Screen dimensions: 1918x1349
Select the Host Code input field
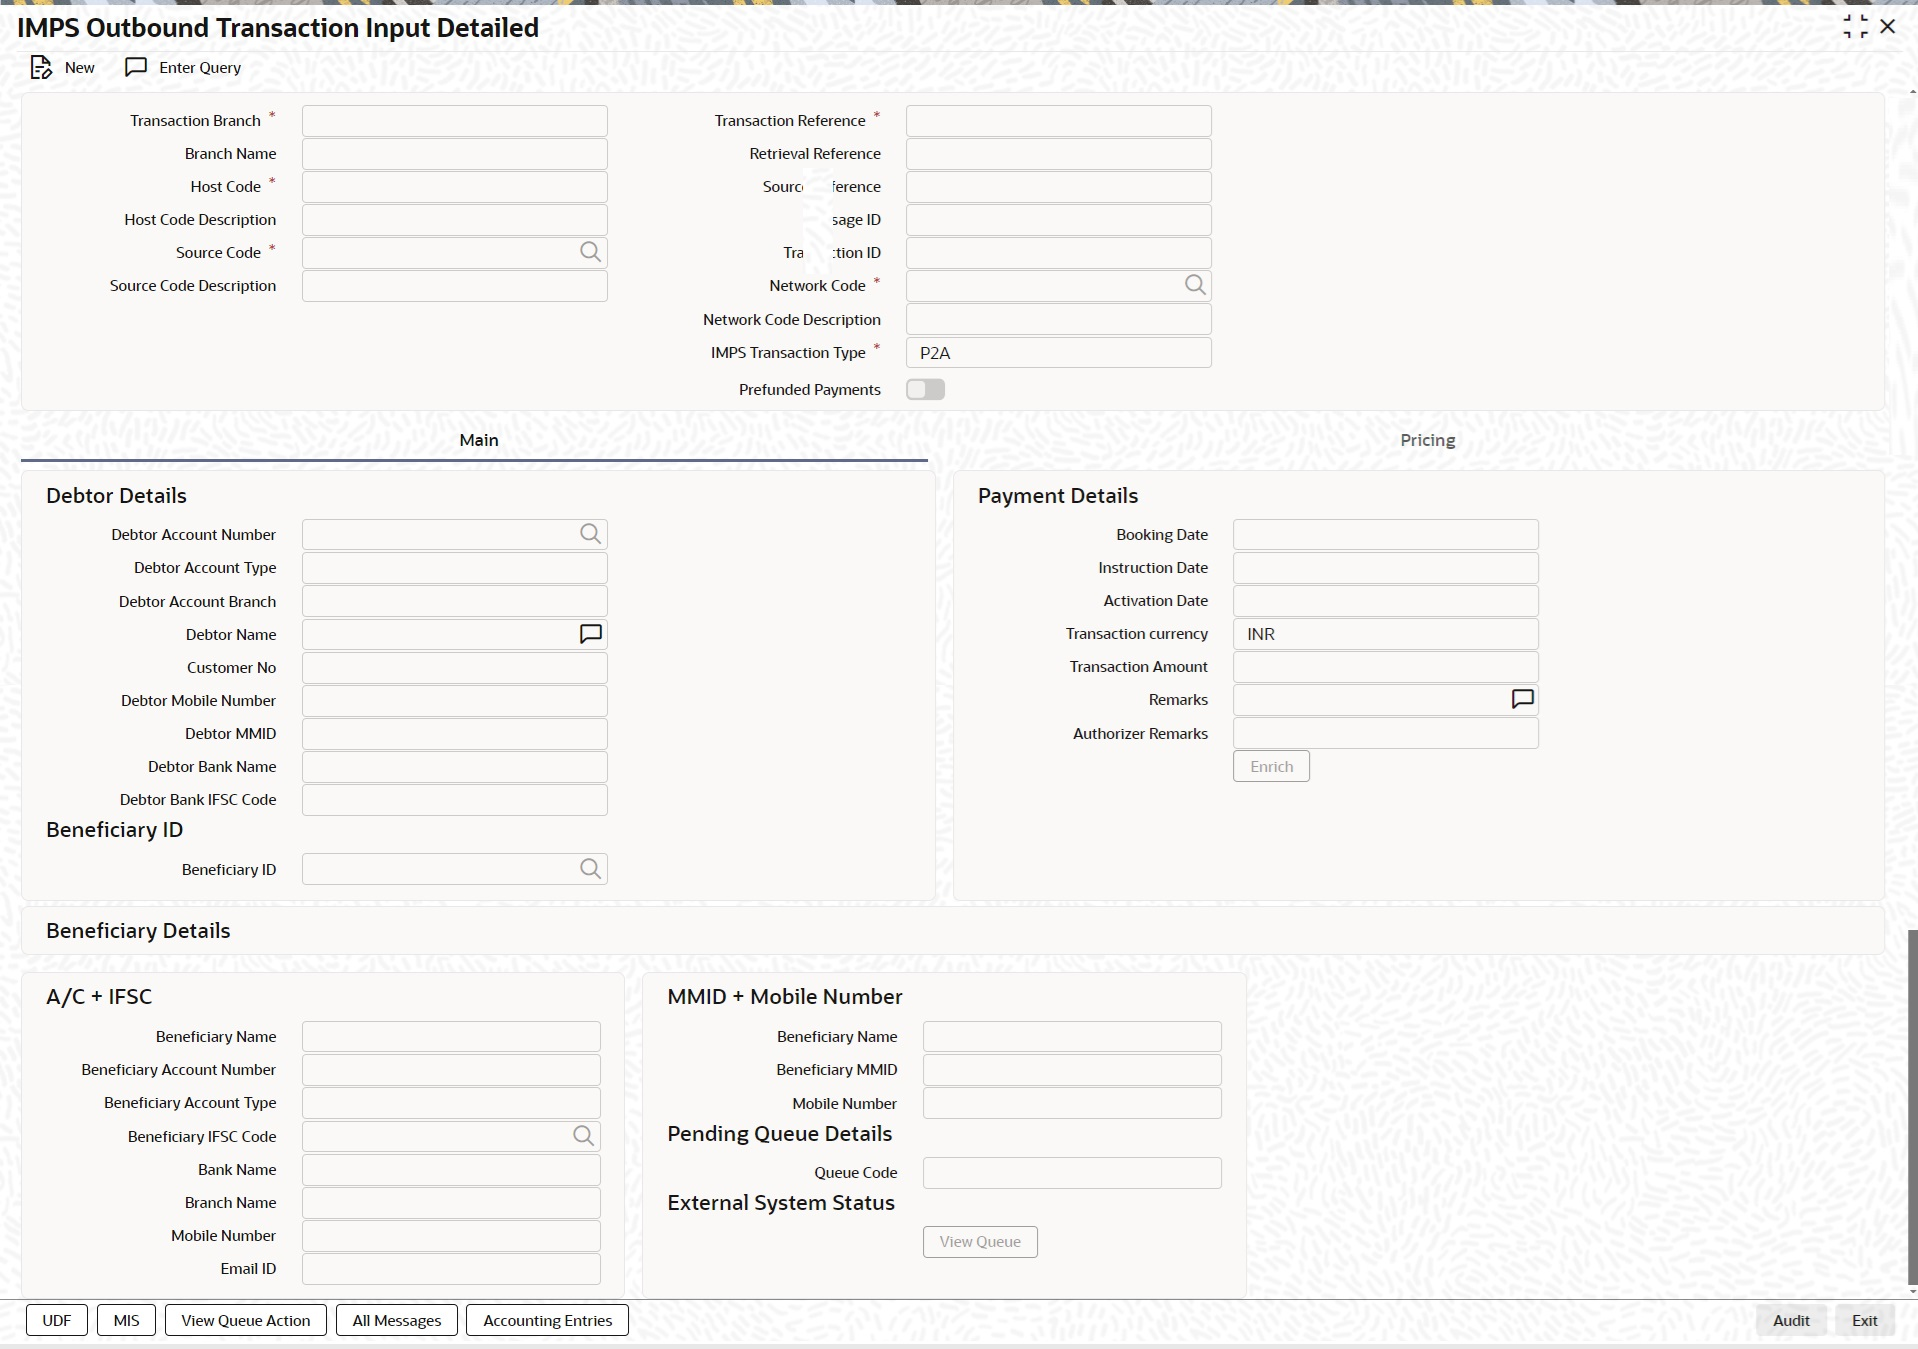pos(455,186)
